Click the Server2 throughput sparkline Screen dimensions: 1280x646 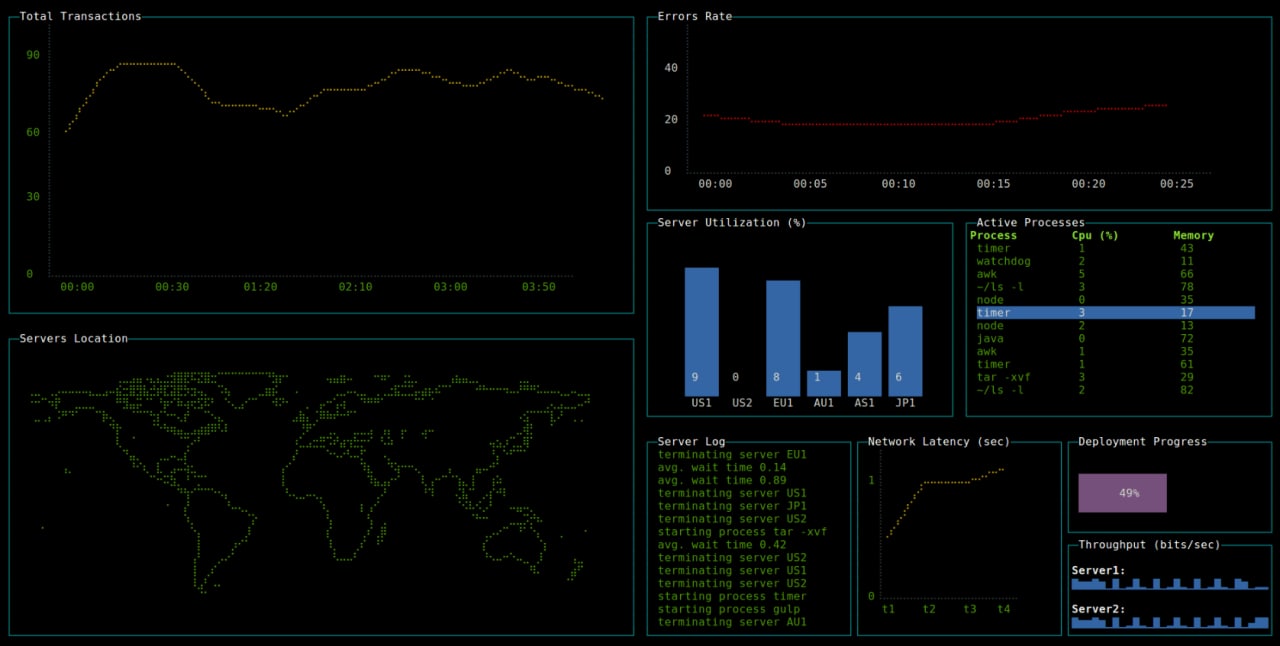1169,622
